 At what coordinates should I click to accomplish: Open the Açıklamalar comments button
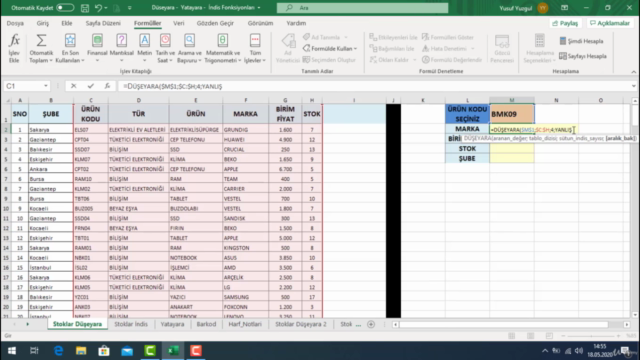click(610, 23)
